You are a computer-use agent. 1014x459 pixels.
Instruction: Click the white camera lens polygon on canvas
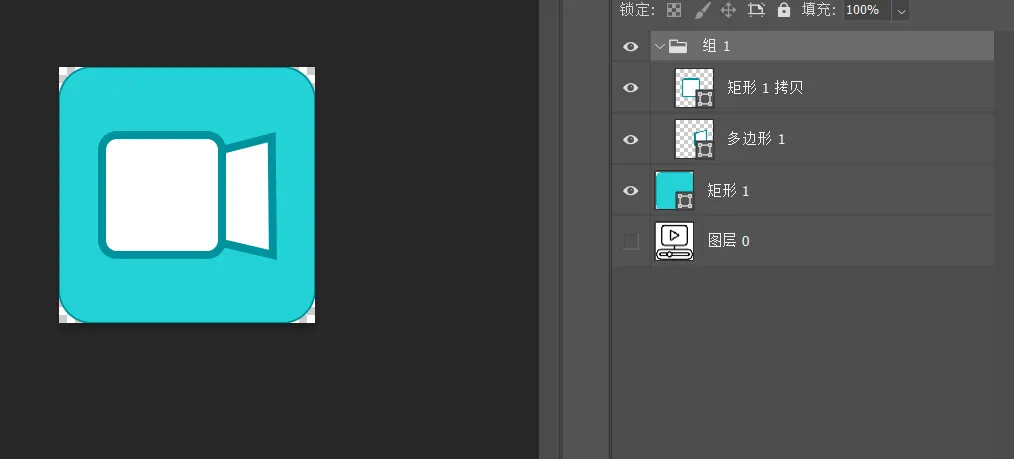[248, 196]
